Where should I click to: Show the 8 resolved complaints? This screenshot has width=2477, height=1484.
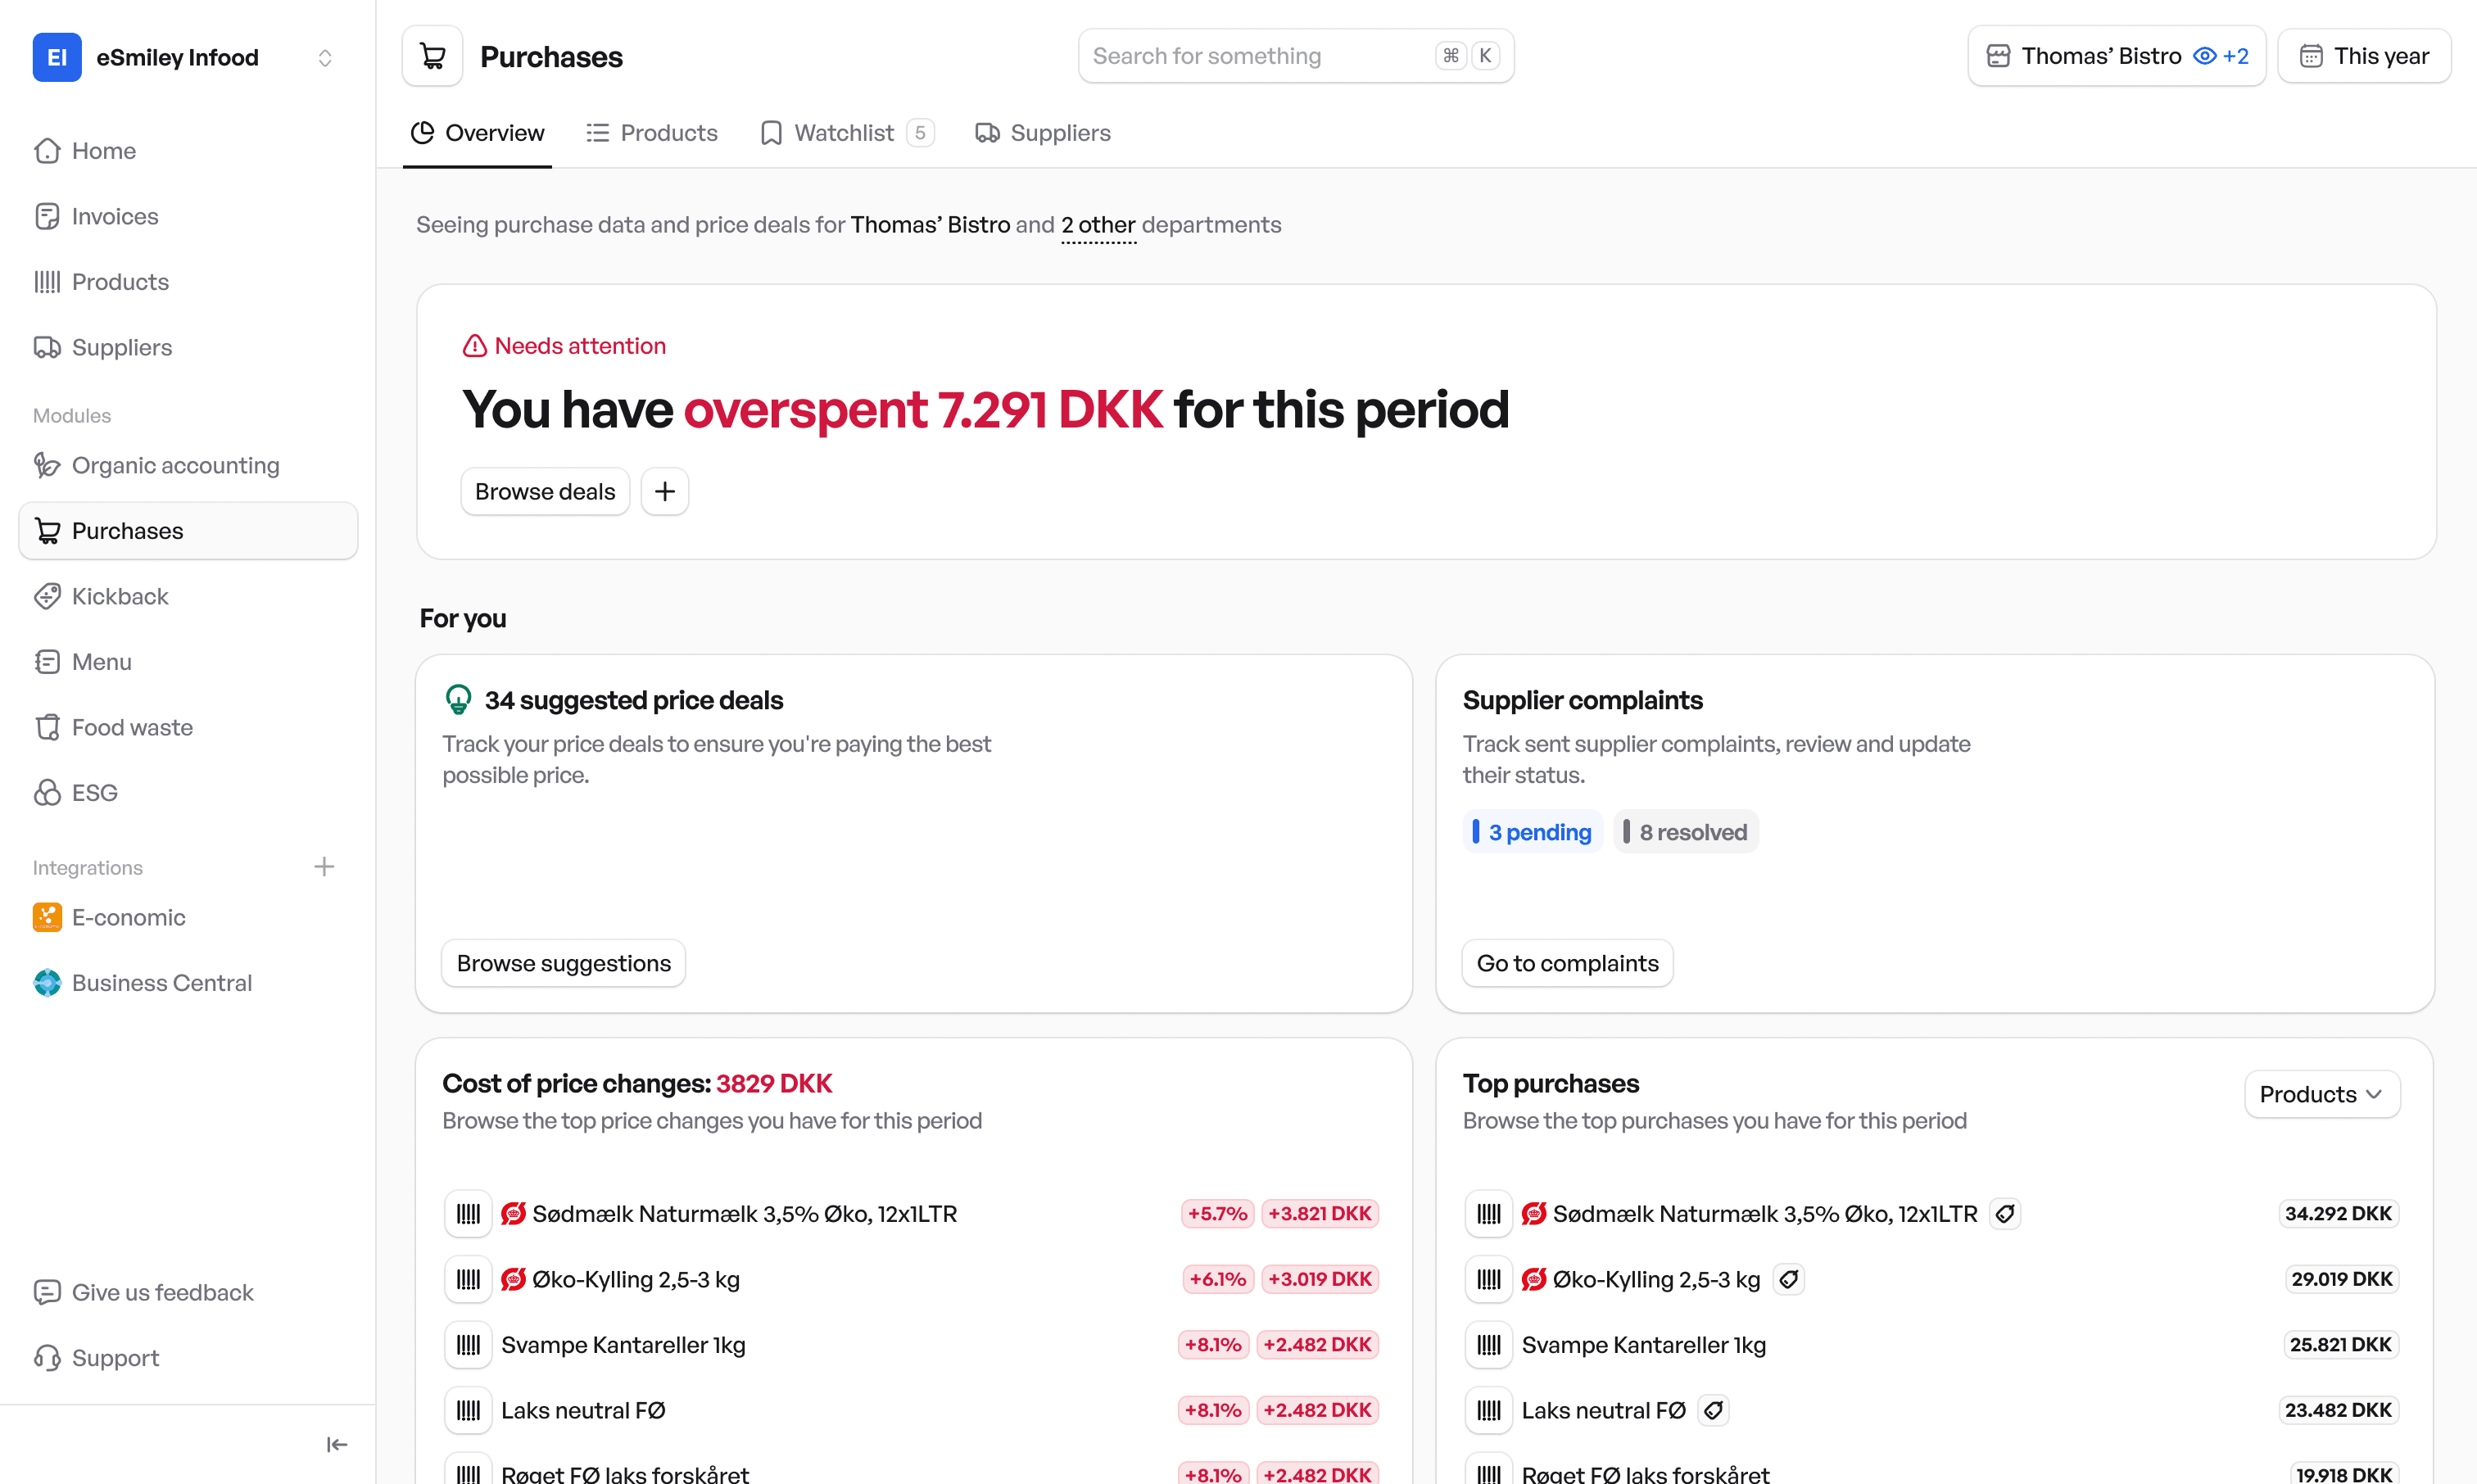[x=1686, y=831]
